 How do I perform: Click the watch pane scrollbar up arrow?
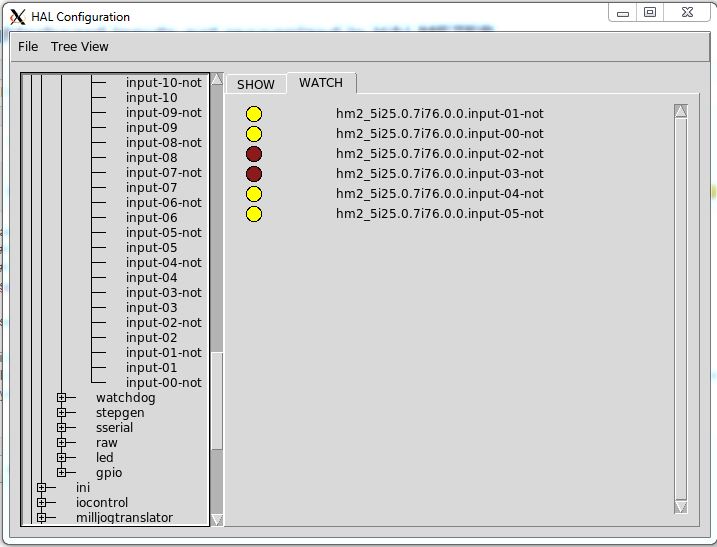tap(681, 111)
